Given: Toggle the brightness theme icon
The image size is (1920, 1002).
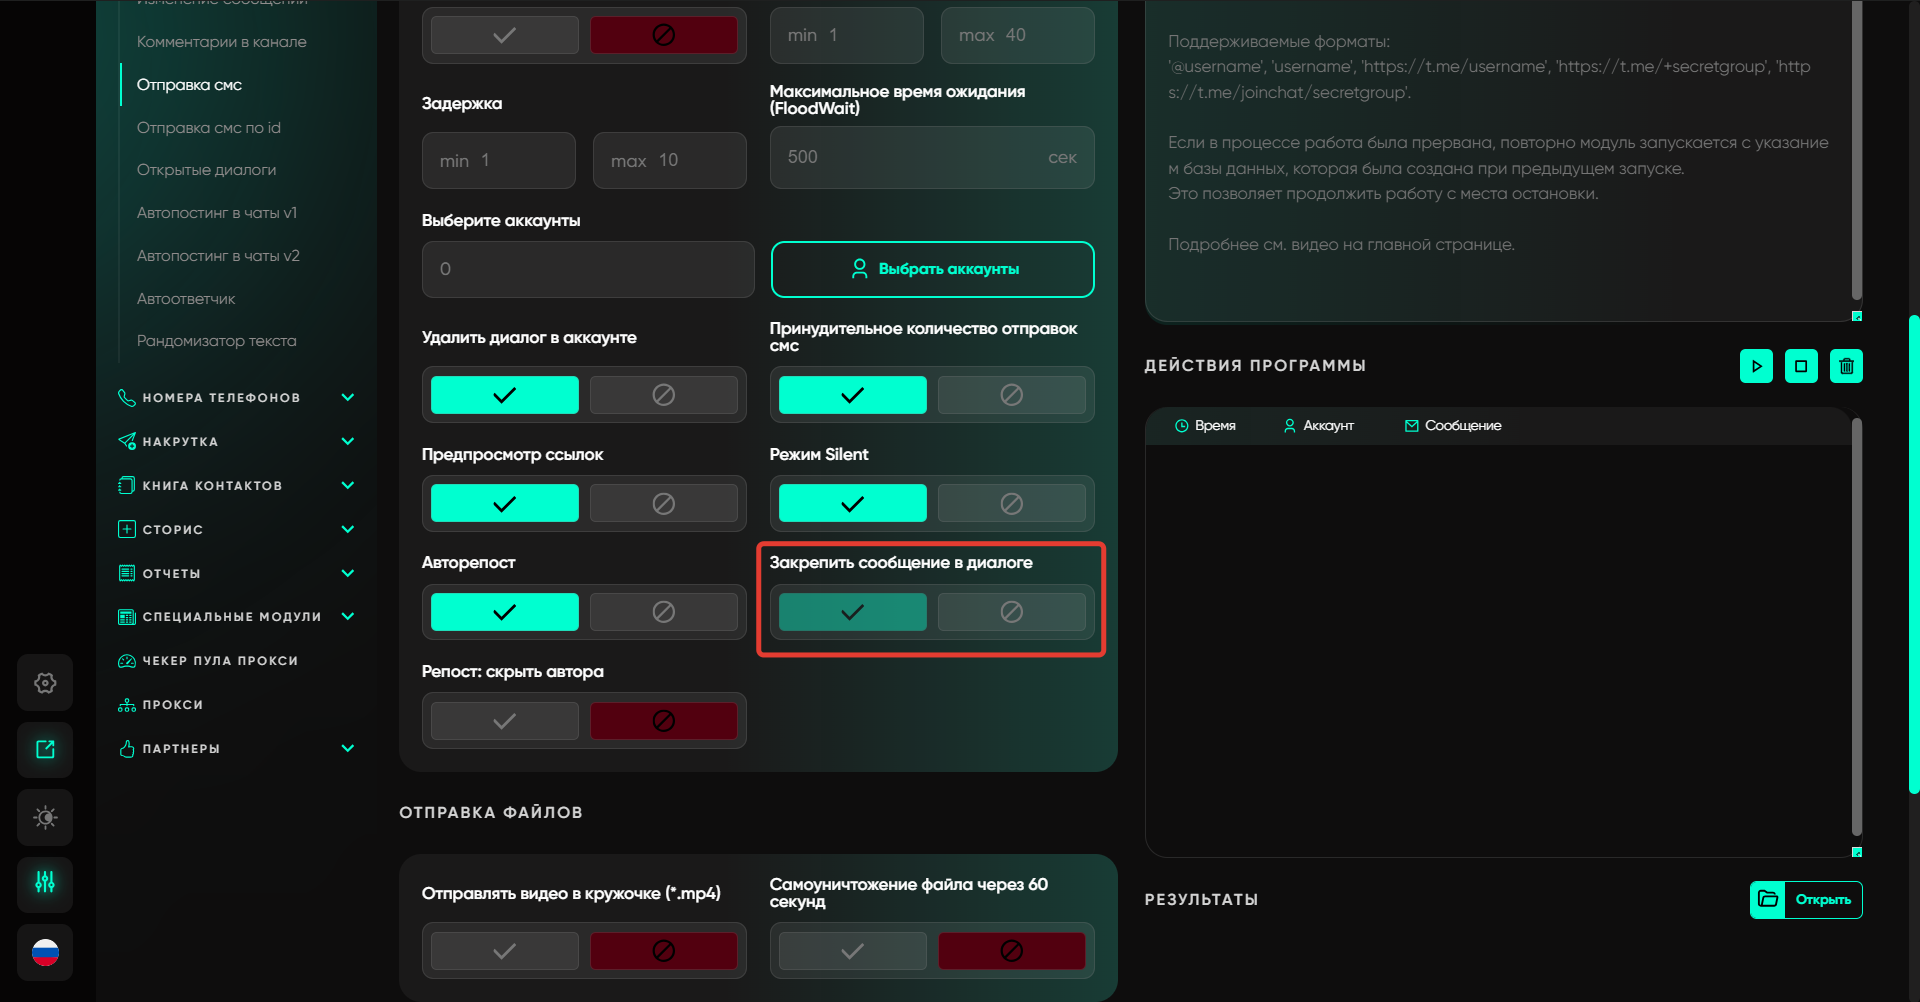Looking at the screenshot, I should 45,817.
